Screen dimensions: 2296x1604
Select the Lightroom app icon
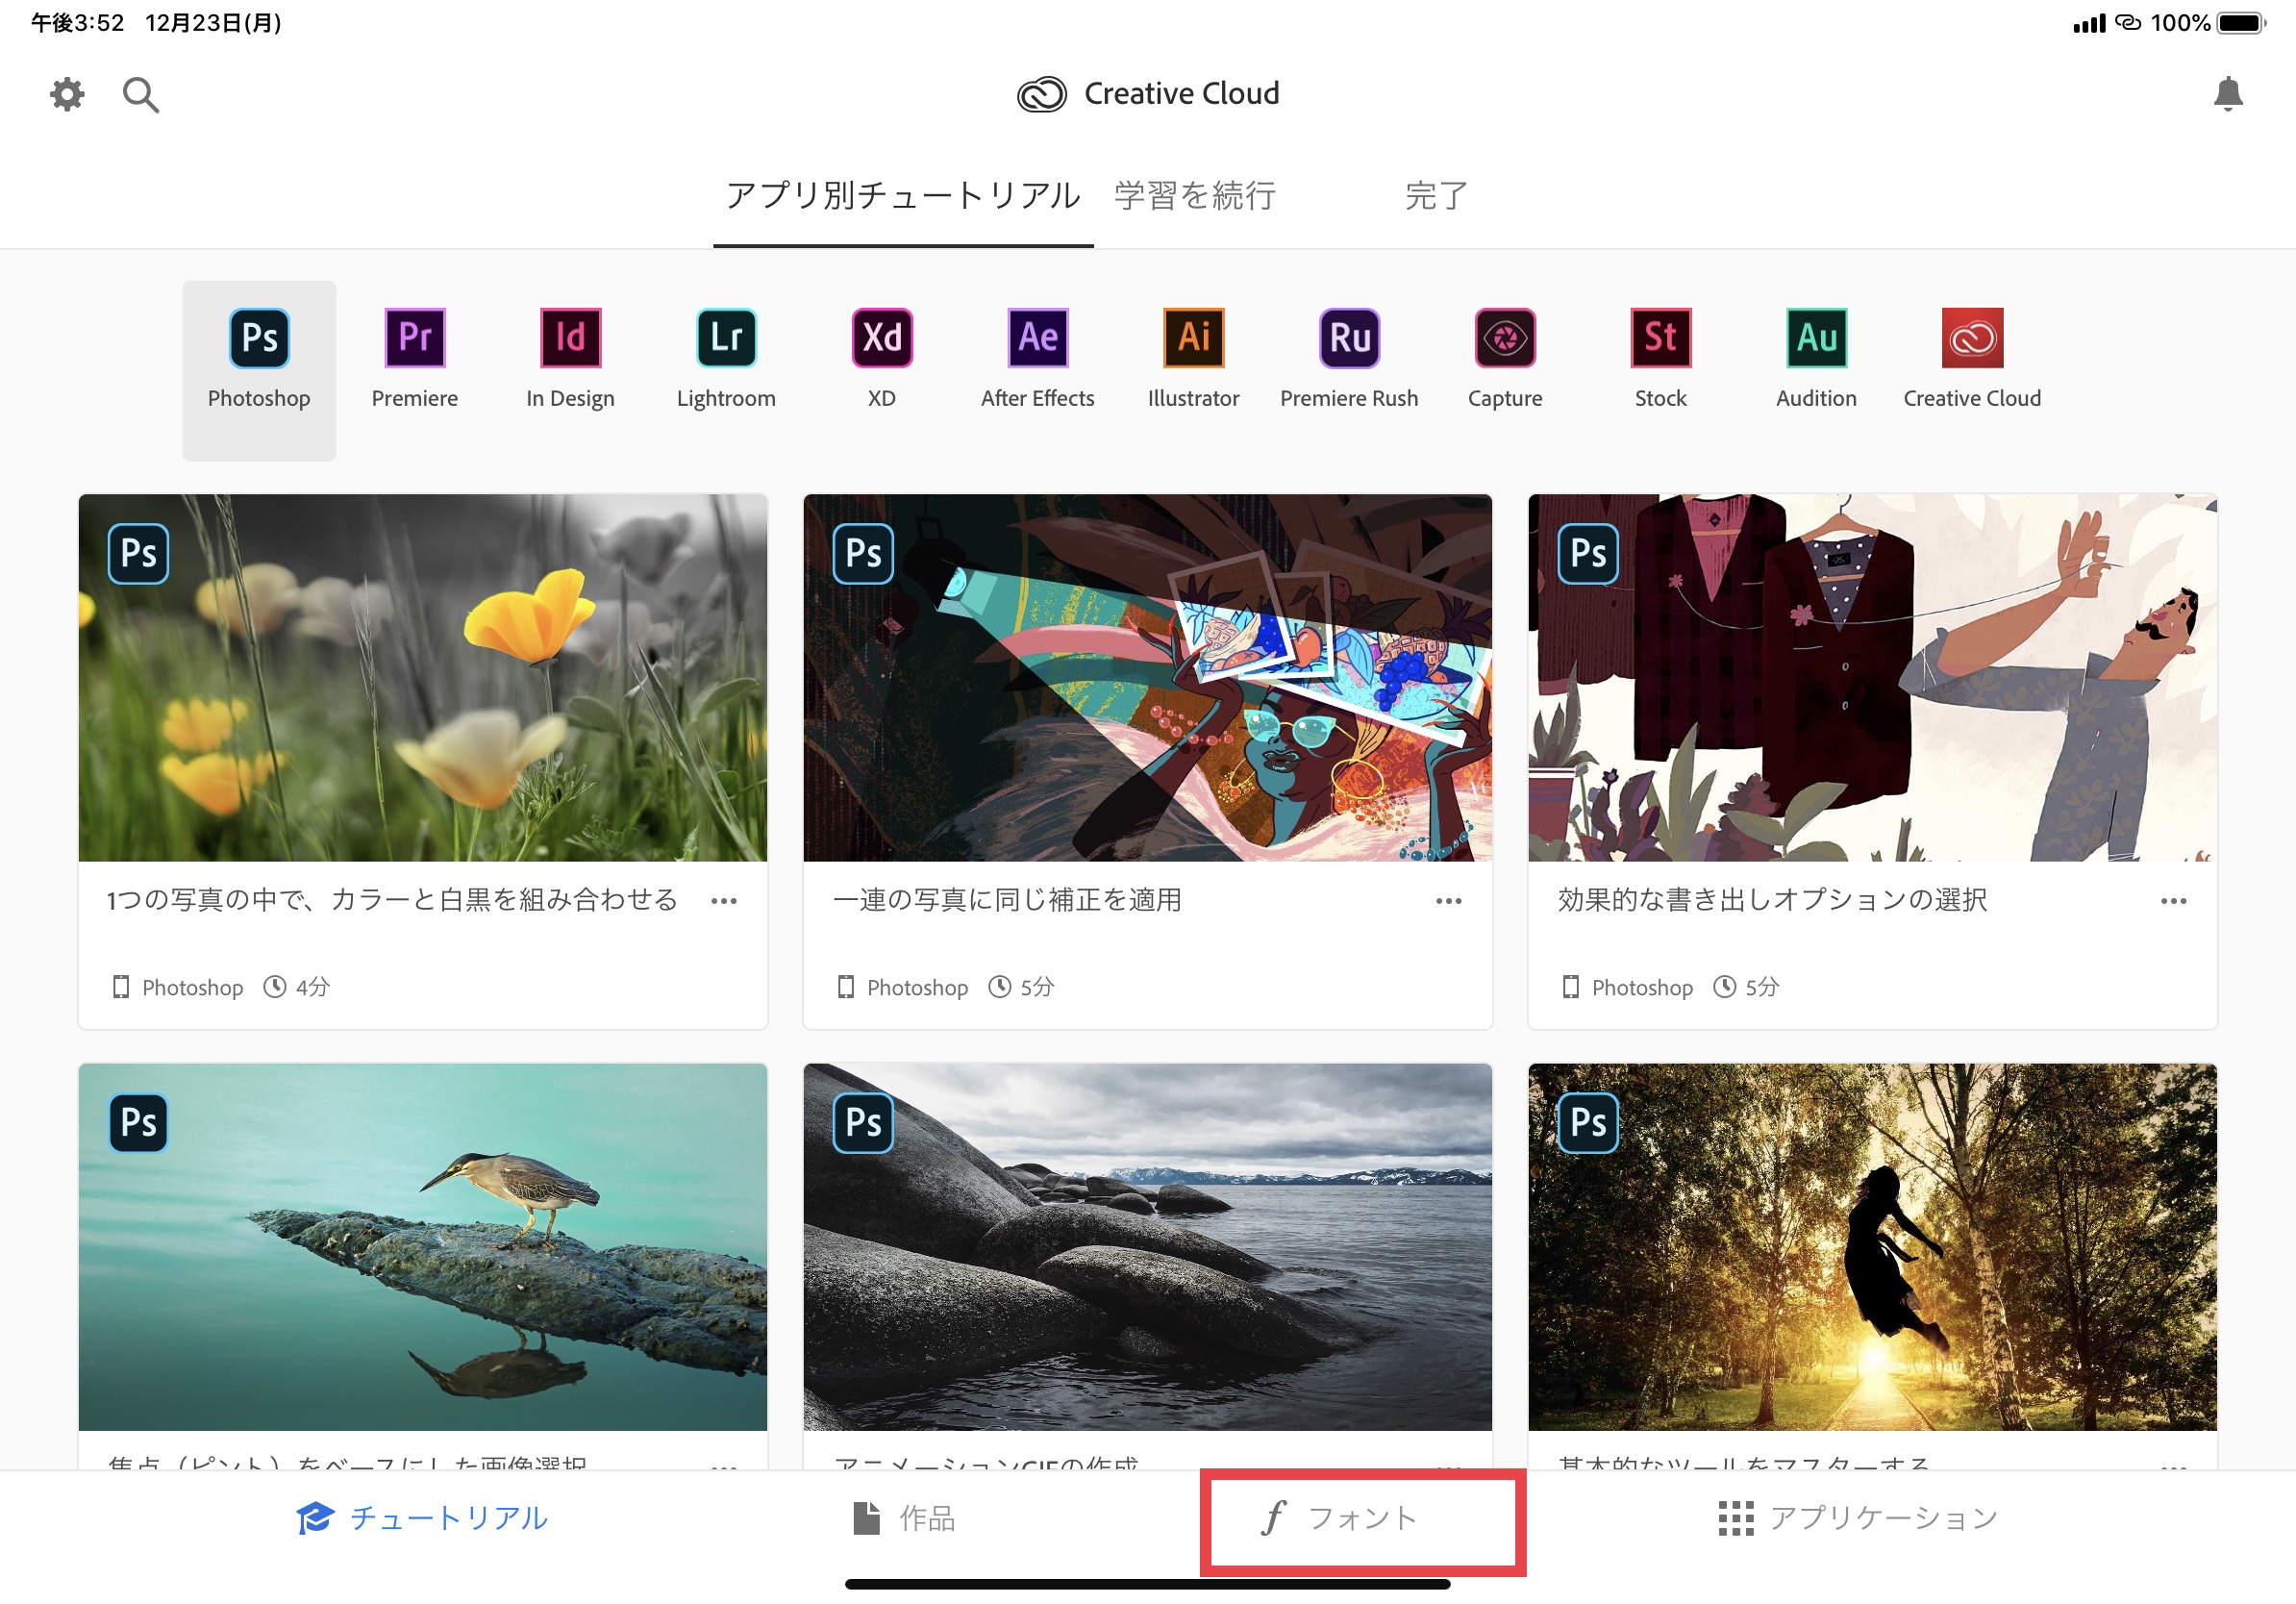tap(726, 339)
